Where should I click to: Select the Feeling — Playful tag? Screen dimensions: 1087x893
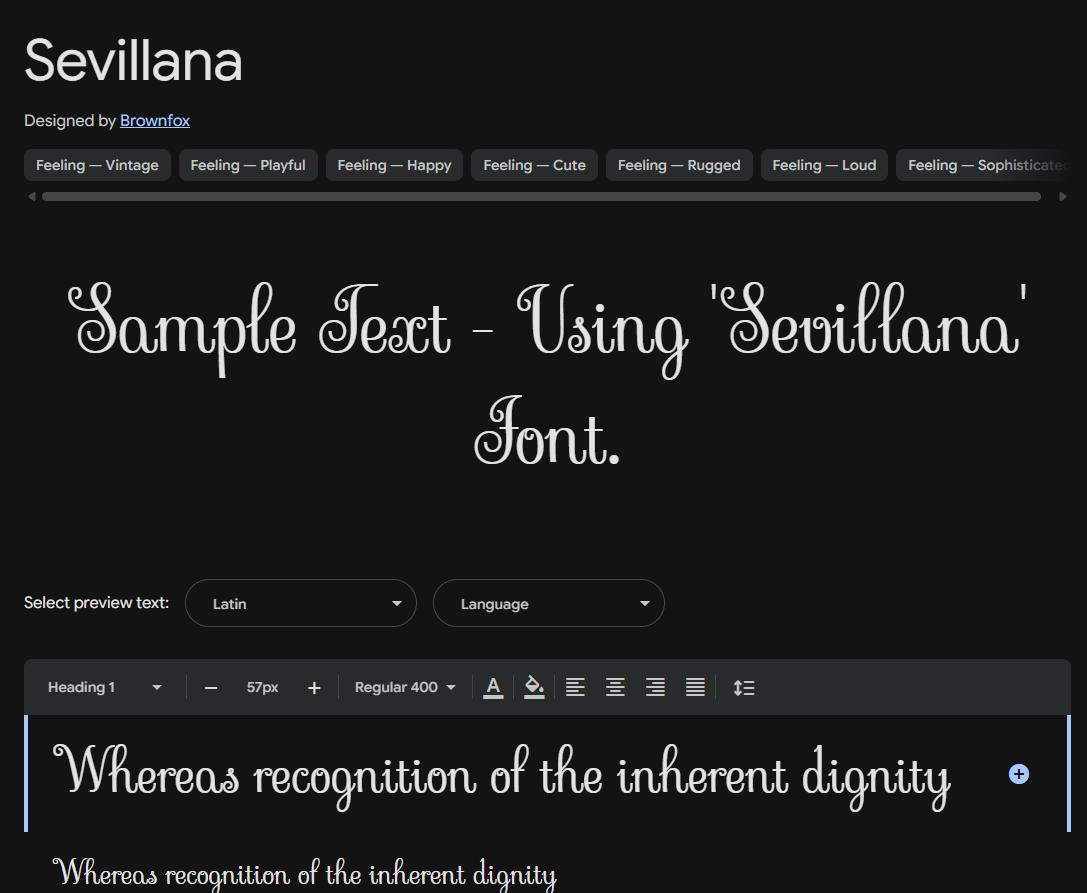(x=248, y=165)
